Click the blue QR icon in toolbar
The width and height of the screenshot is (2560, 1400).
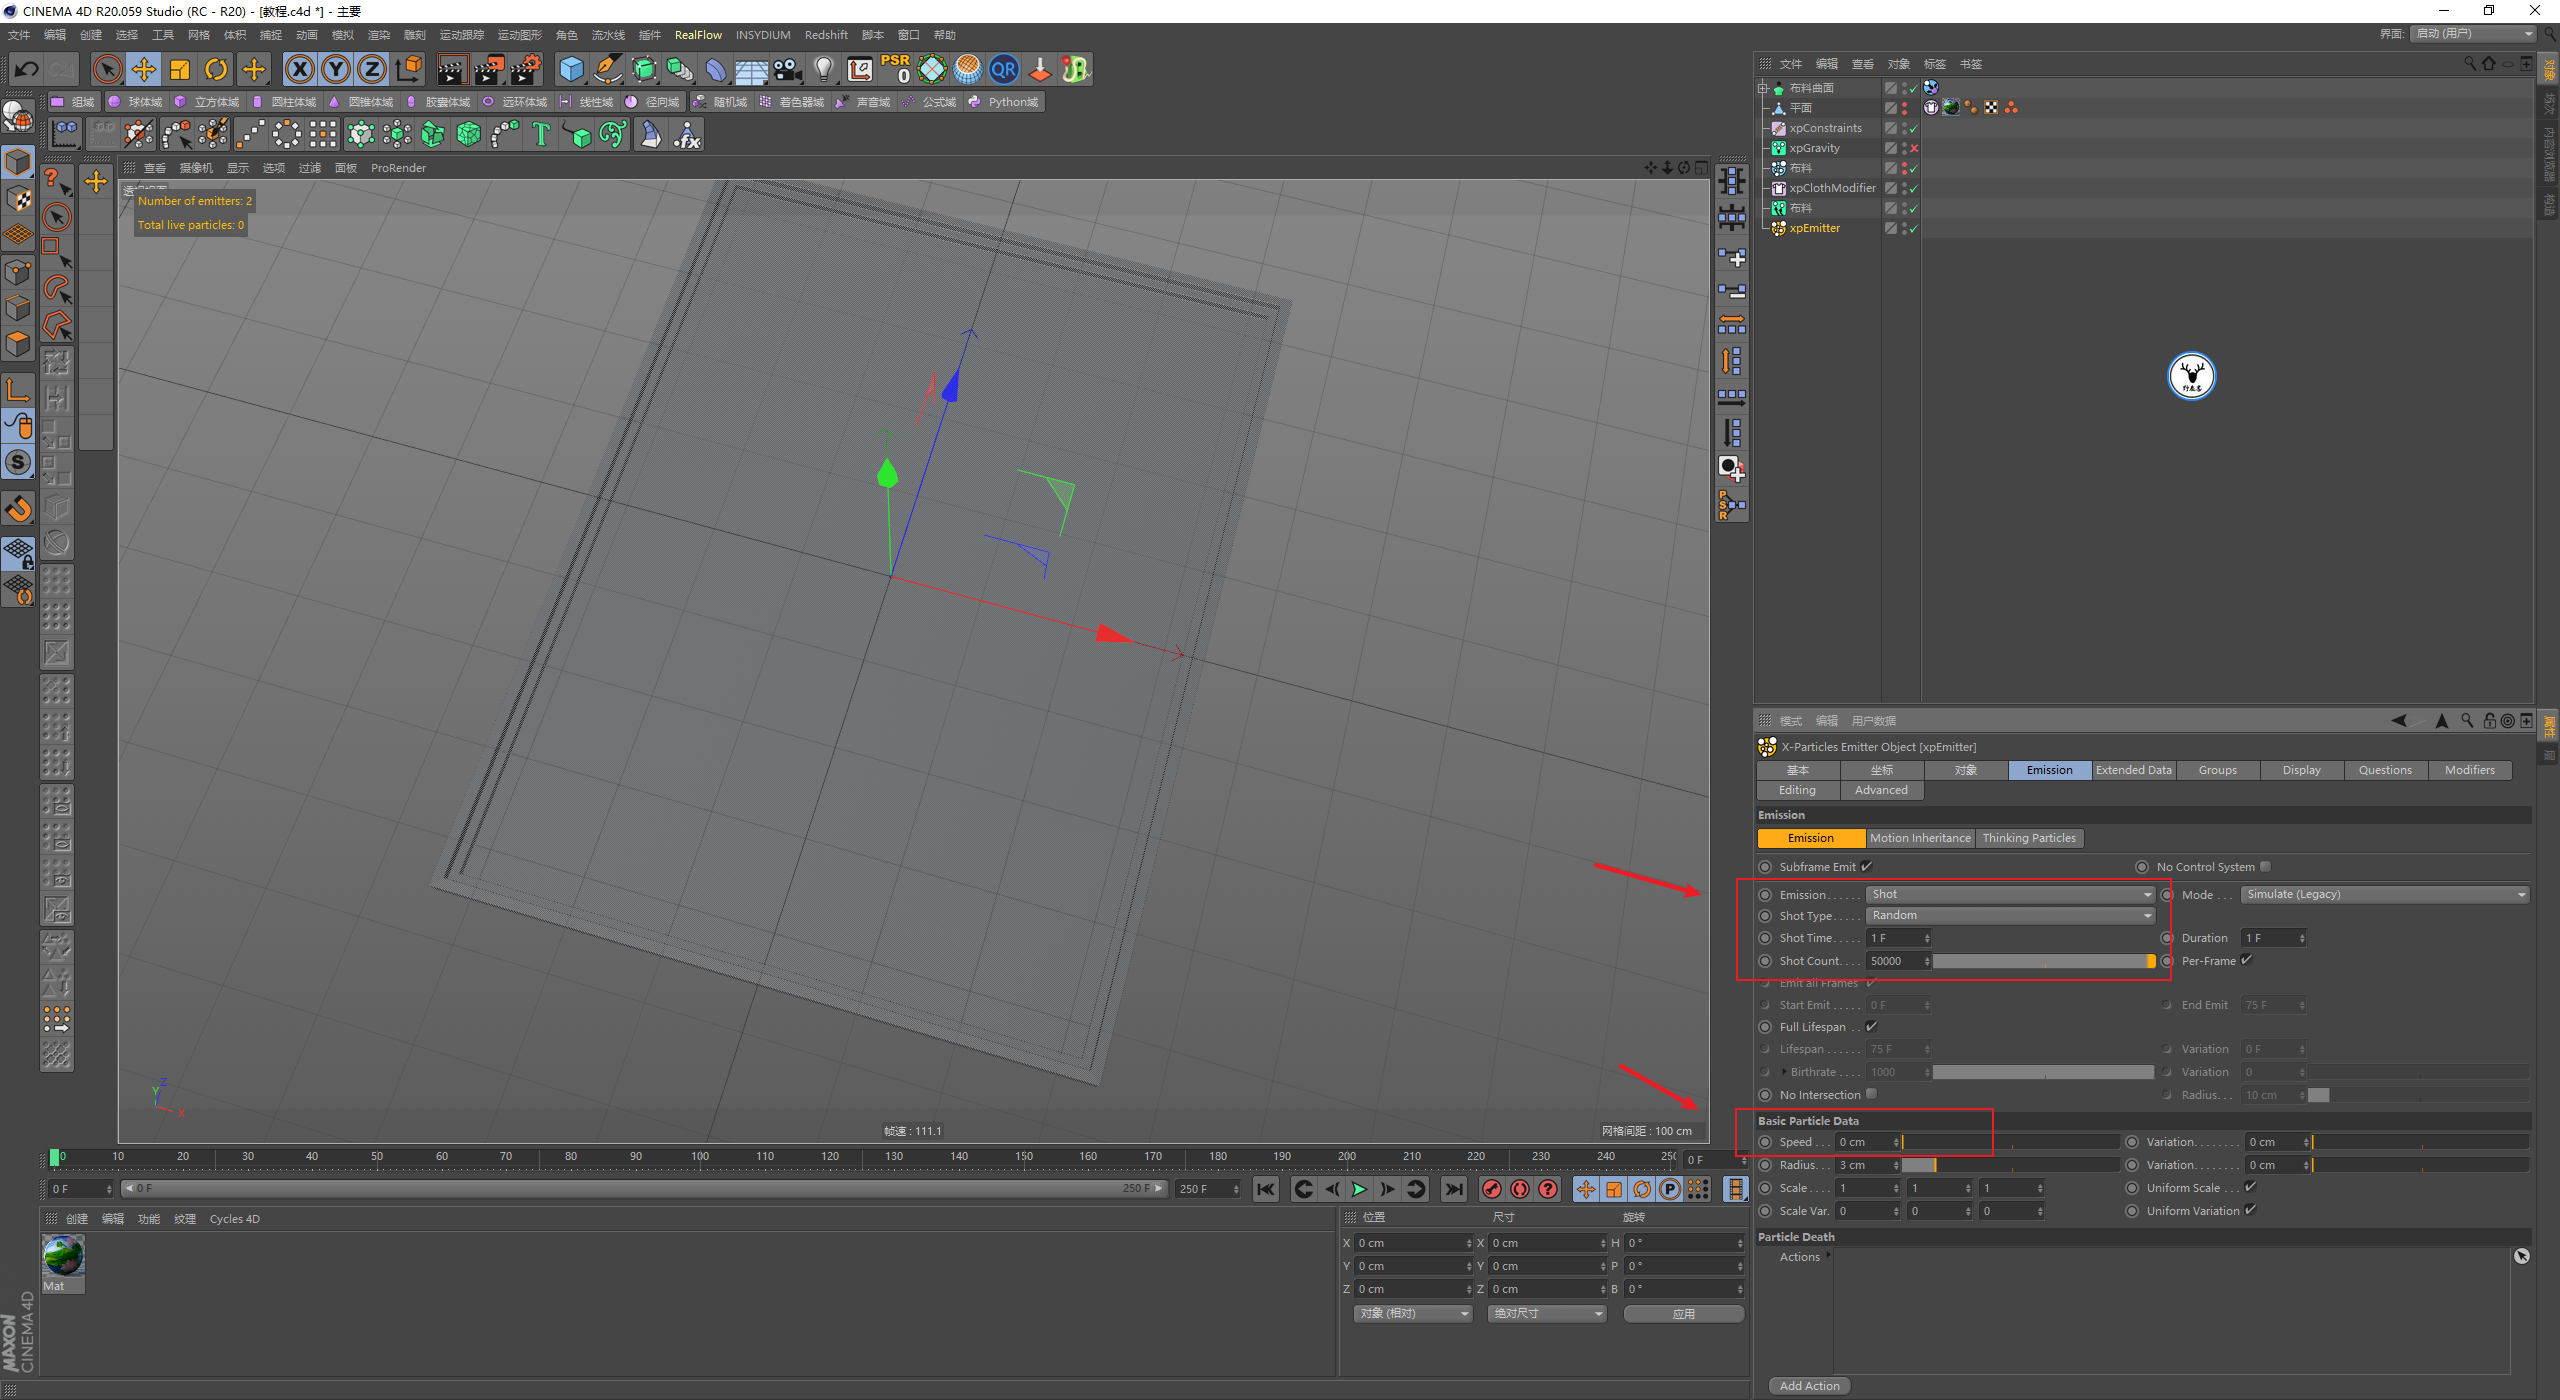click(x=1003, y=69)
